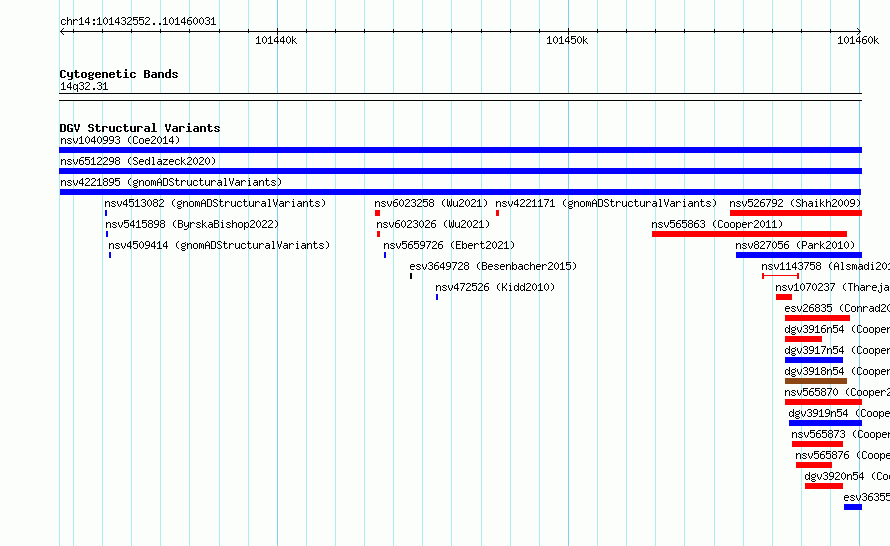
Task: Open the dgv3916n54 variant label
Action: pos(837,329)
